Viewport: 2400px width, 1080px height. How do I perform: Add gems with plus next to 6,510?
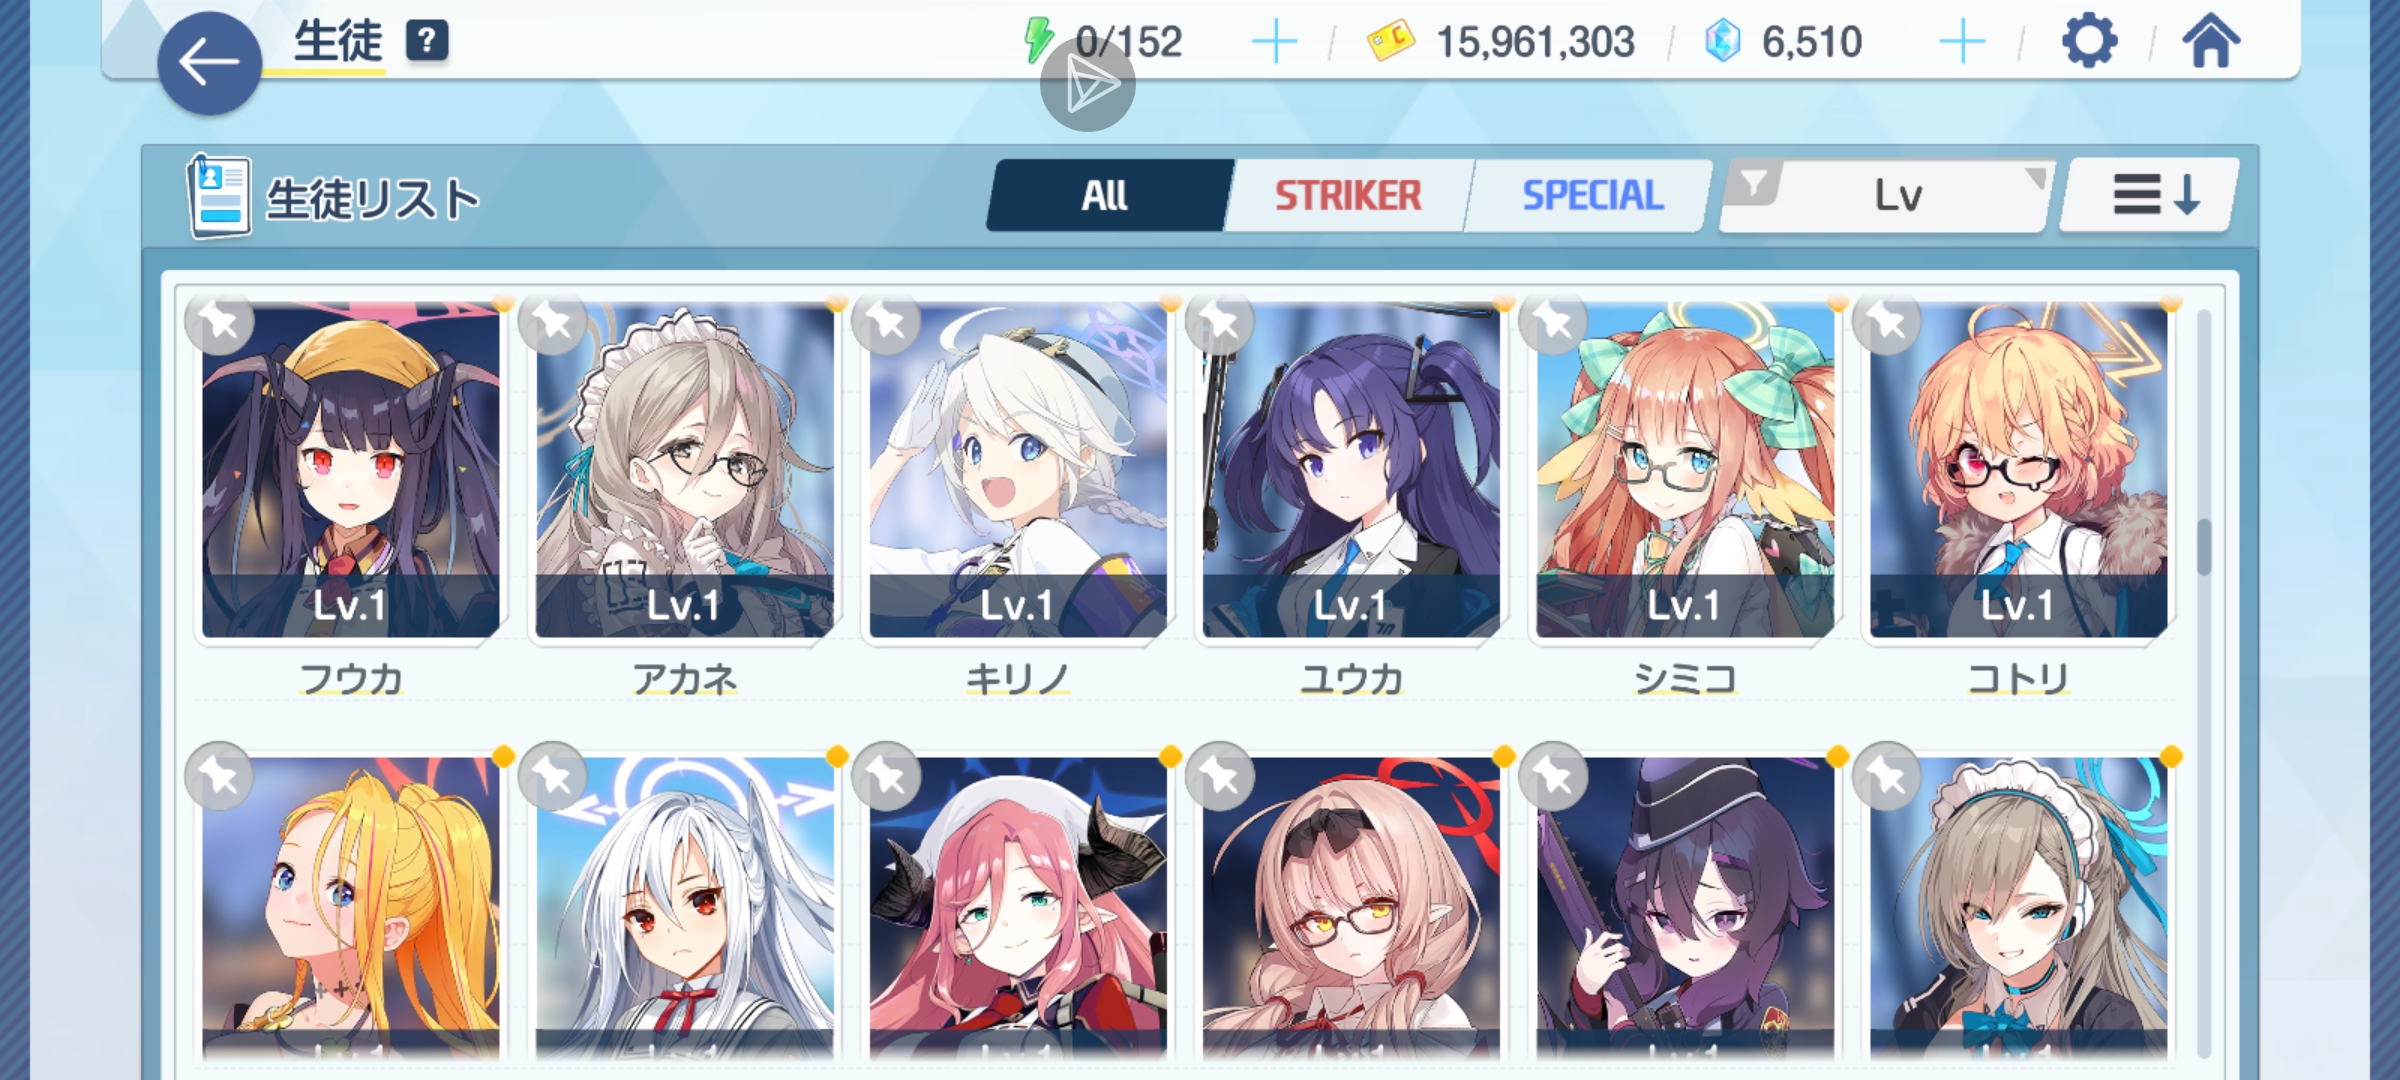(x=1962, y=43)
